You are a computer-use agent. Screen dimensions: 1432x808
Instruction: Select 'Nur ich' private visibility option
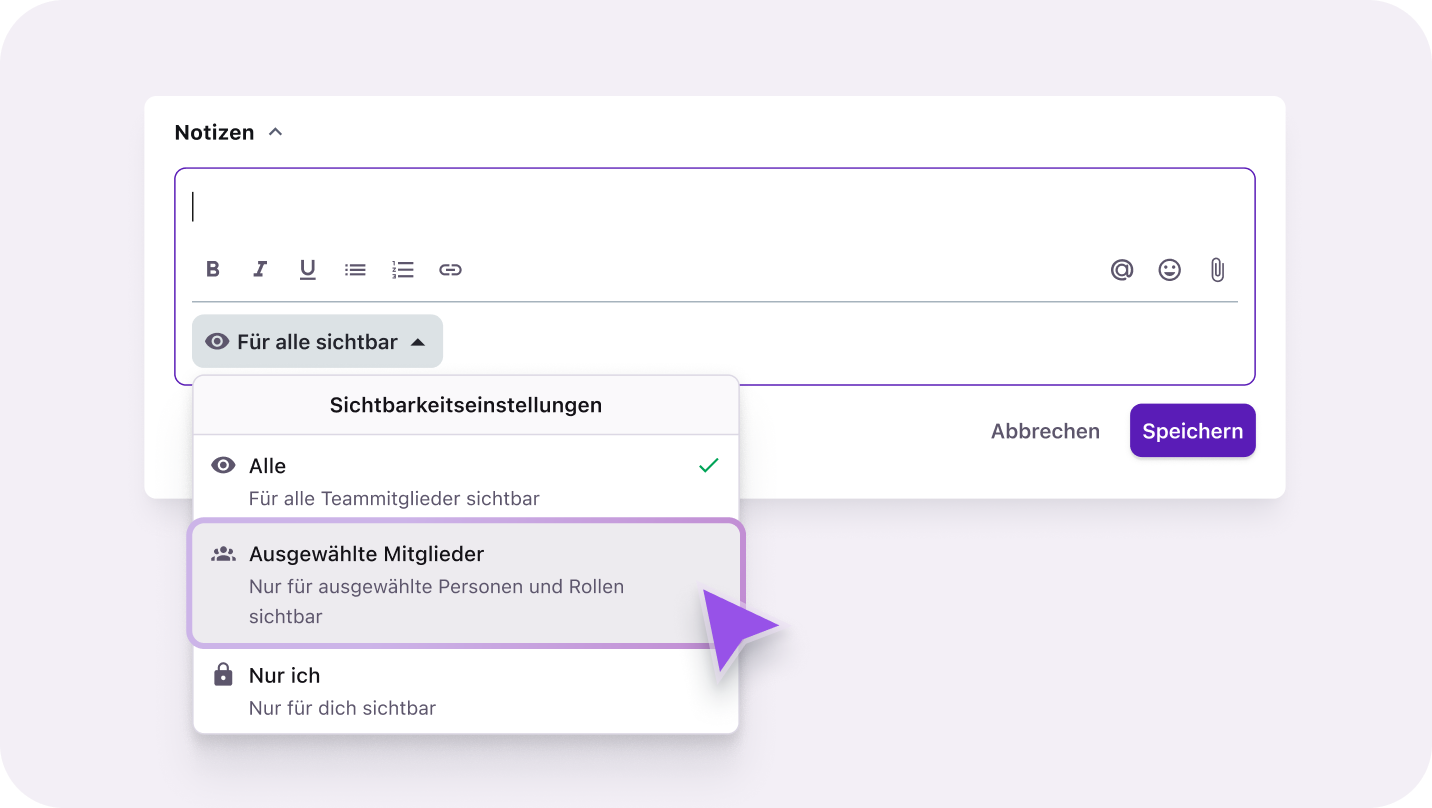coord(465,690)
